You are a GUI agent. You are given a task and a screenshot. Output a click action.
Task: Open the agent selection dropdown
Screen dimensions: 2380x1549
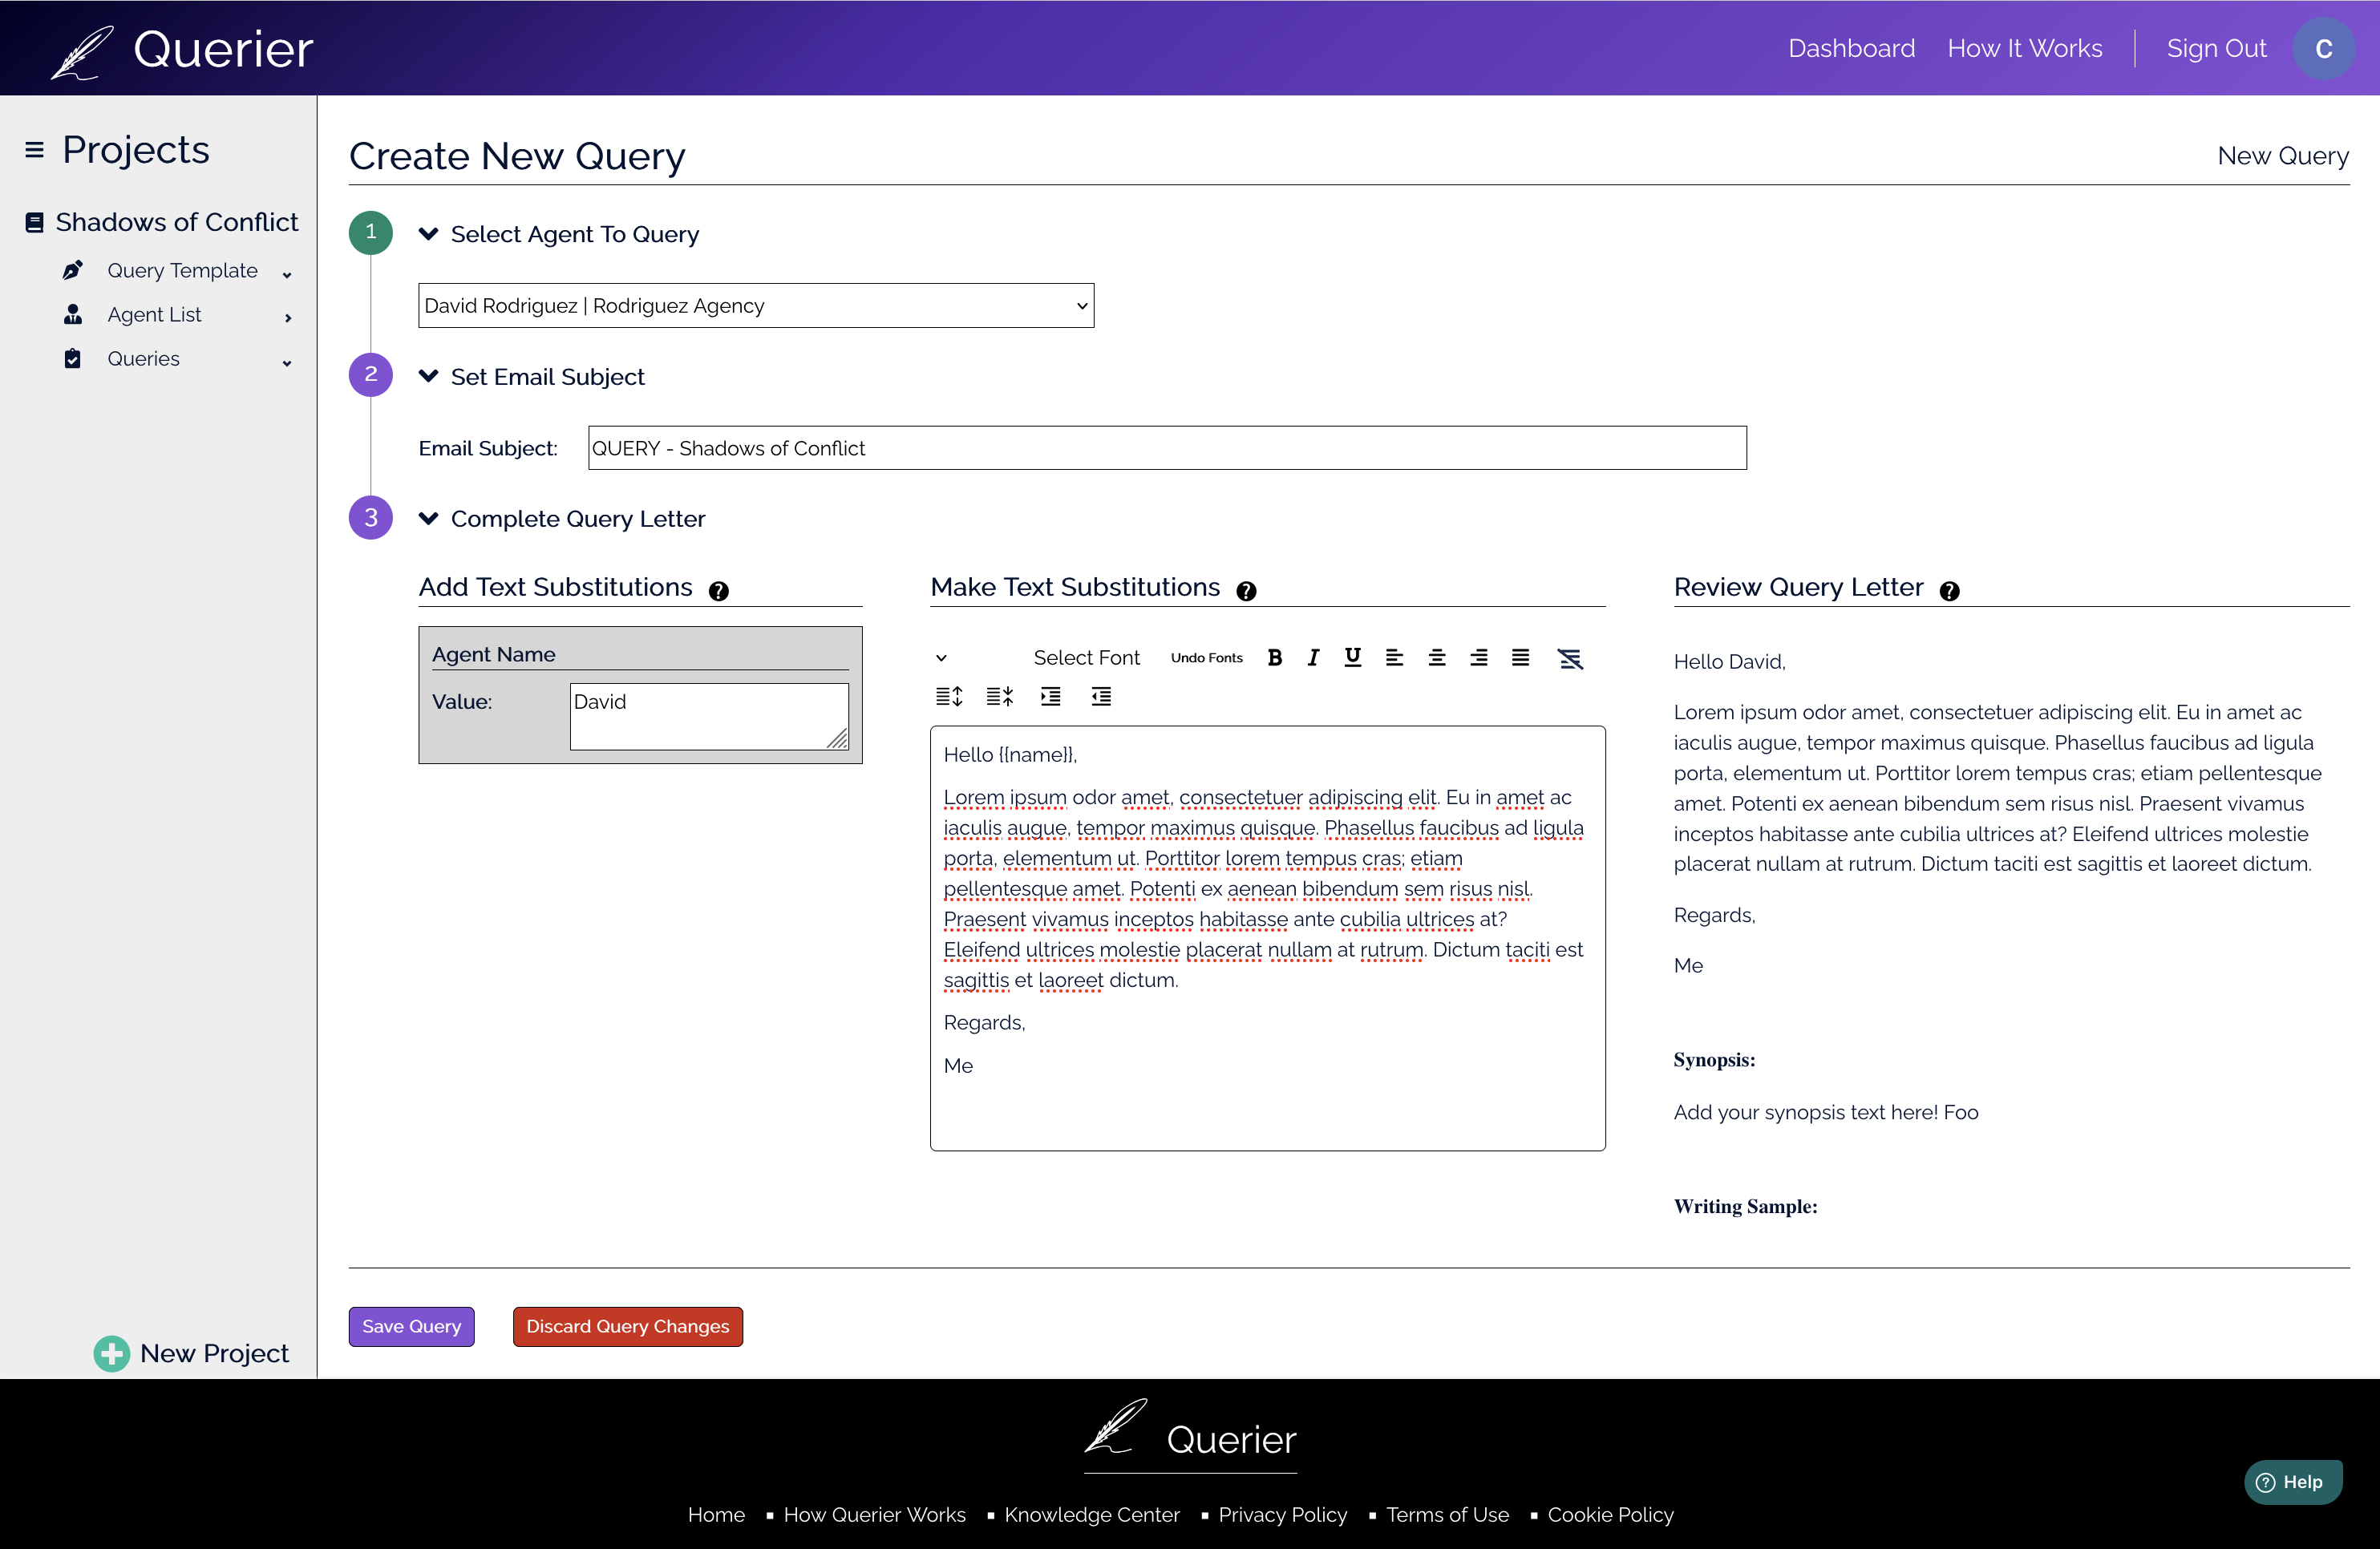click(x=755, y=305)
